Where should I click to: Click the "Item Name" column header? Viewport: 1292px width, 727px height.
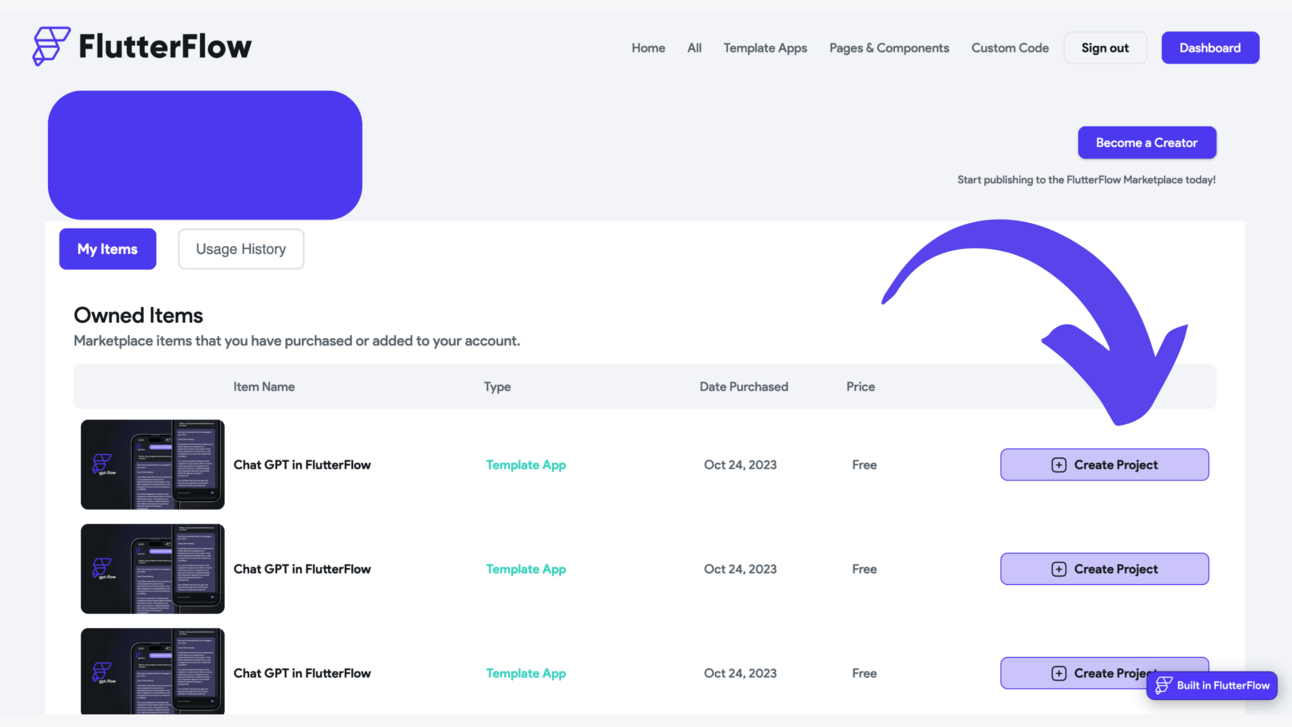[264, 387]
